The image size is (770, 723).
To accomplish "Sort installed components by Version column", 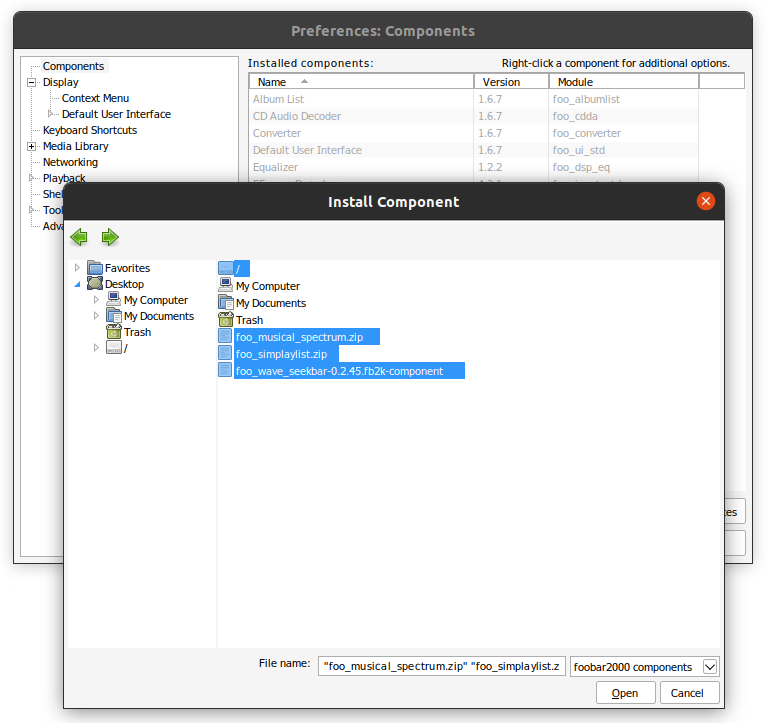I will (x=511, y=82).
